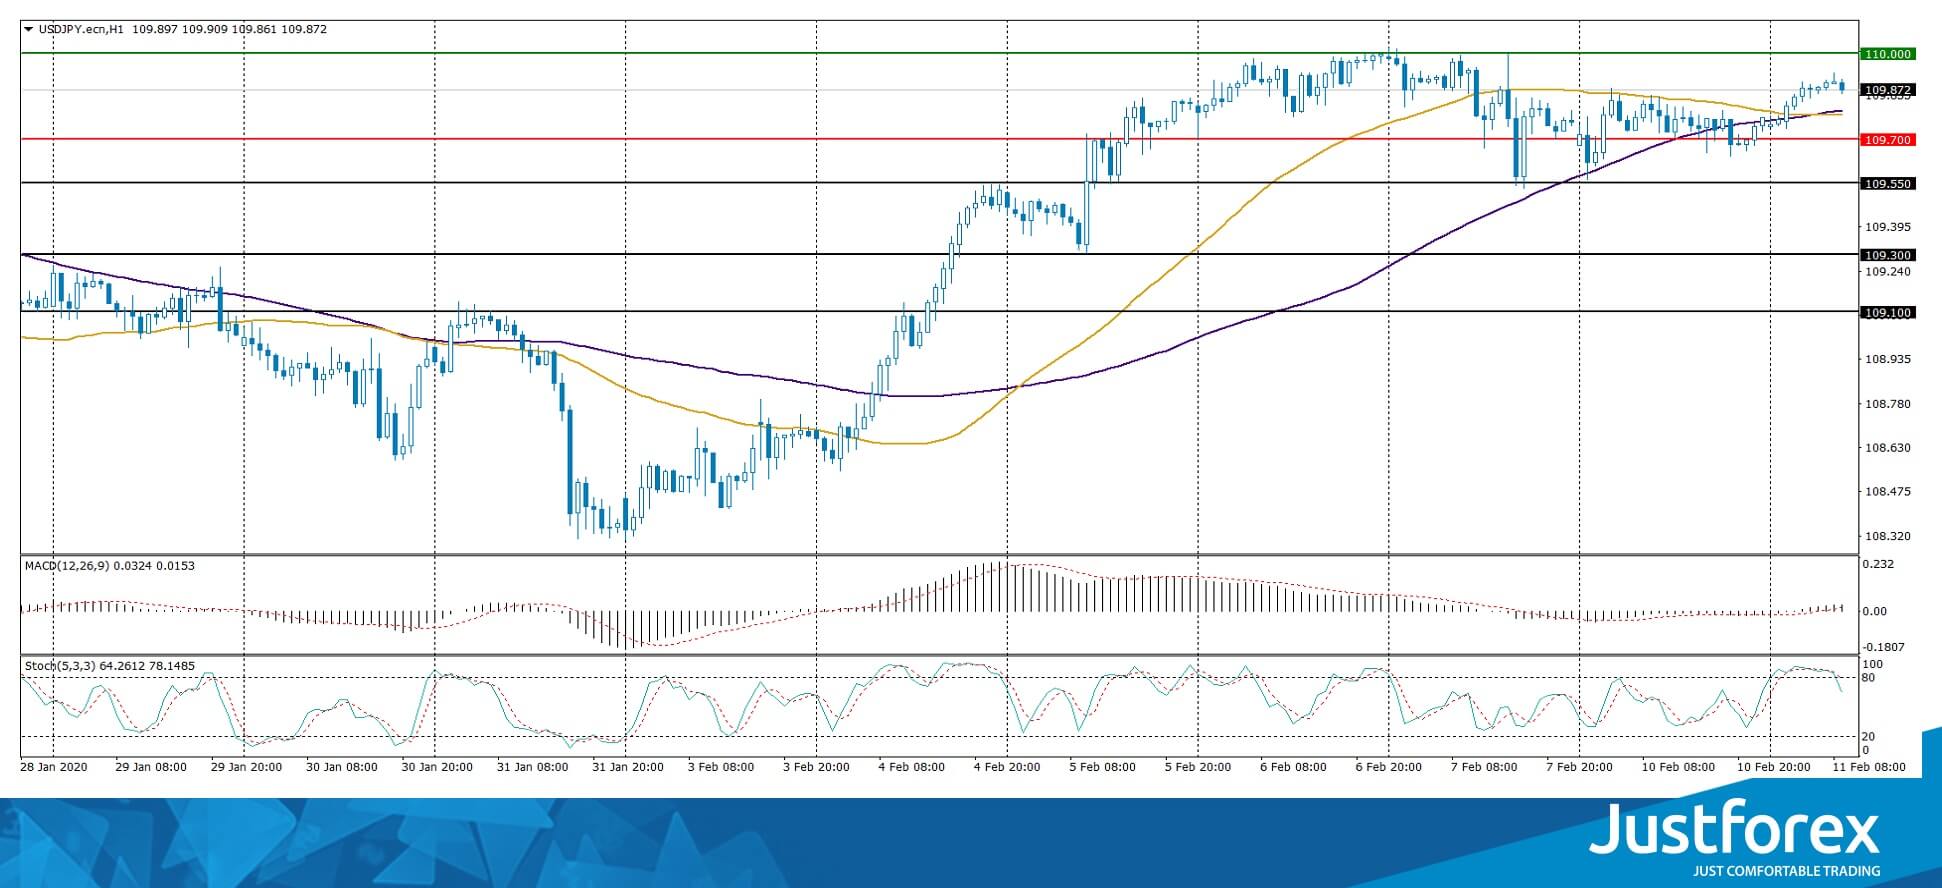Screen dimensions: 1942x888
Task: Click the "3 Feb 20:00" time label
Action: pos(817,767)
